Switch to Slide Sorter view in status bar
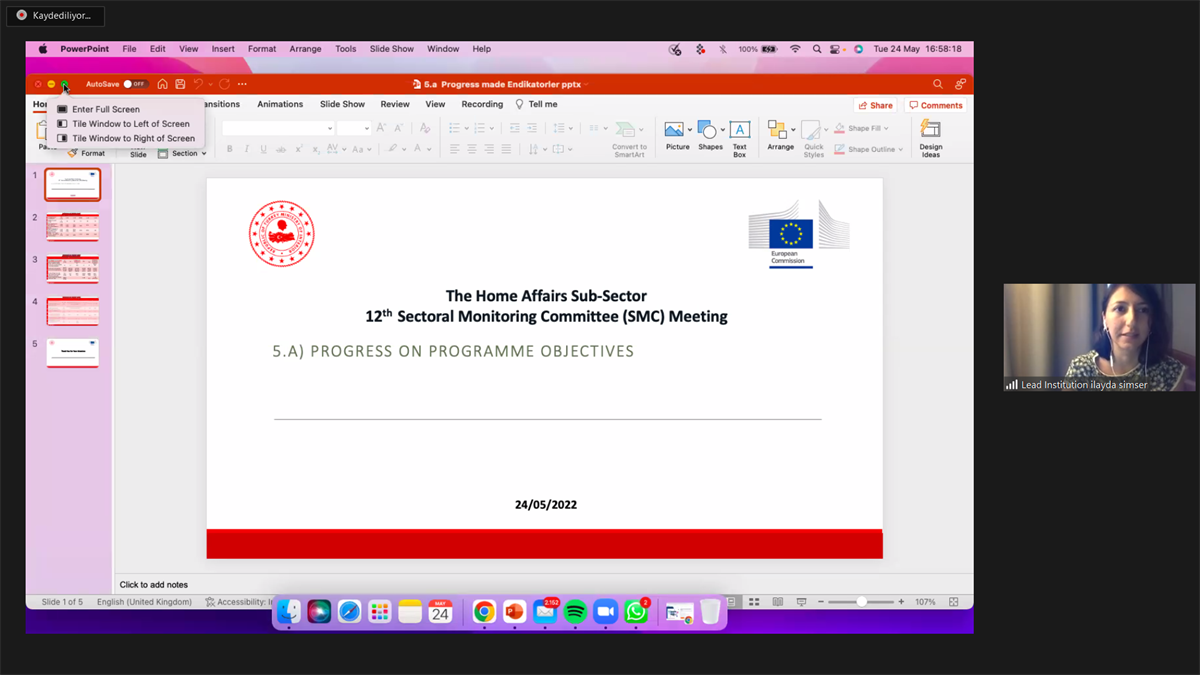The image size is (1200, 675). coord(754,602)
